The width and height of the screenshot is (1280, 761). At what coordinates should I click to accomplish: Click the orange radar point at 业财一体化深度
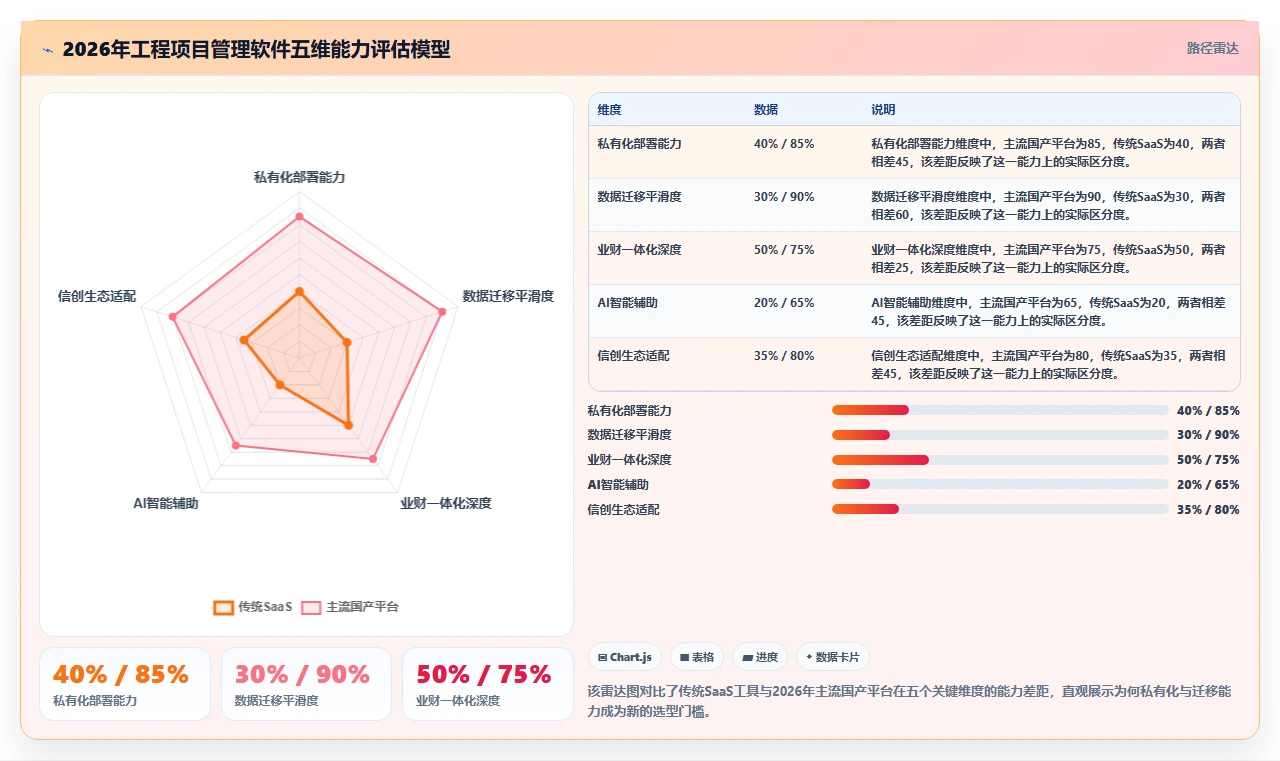348,425
